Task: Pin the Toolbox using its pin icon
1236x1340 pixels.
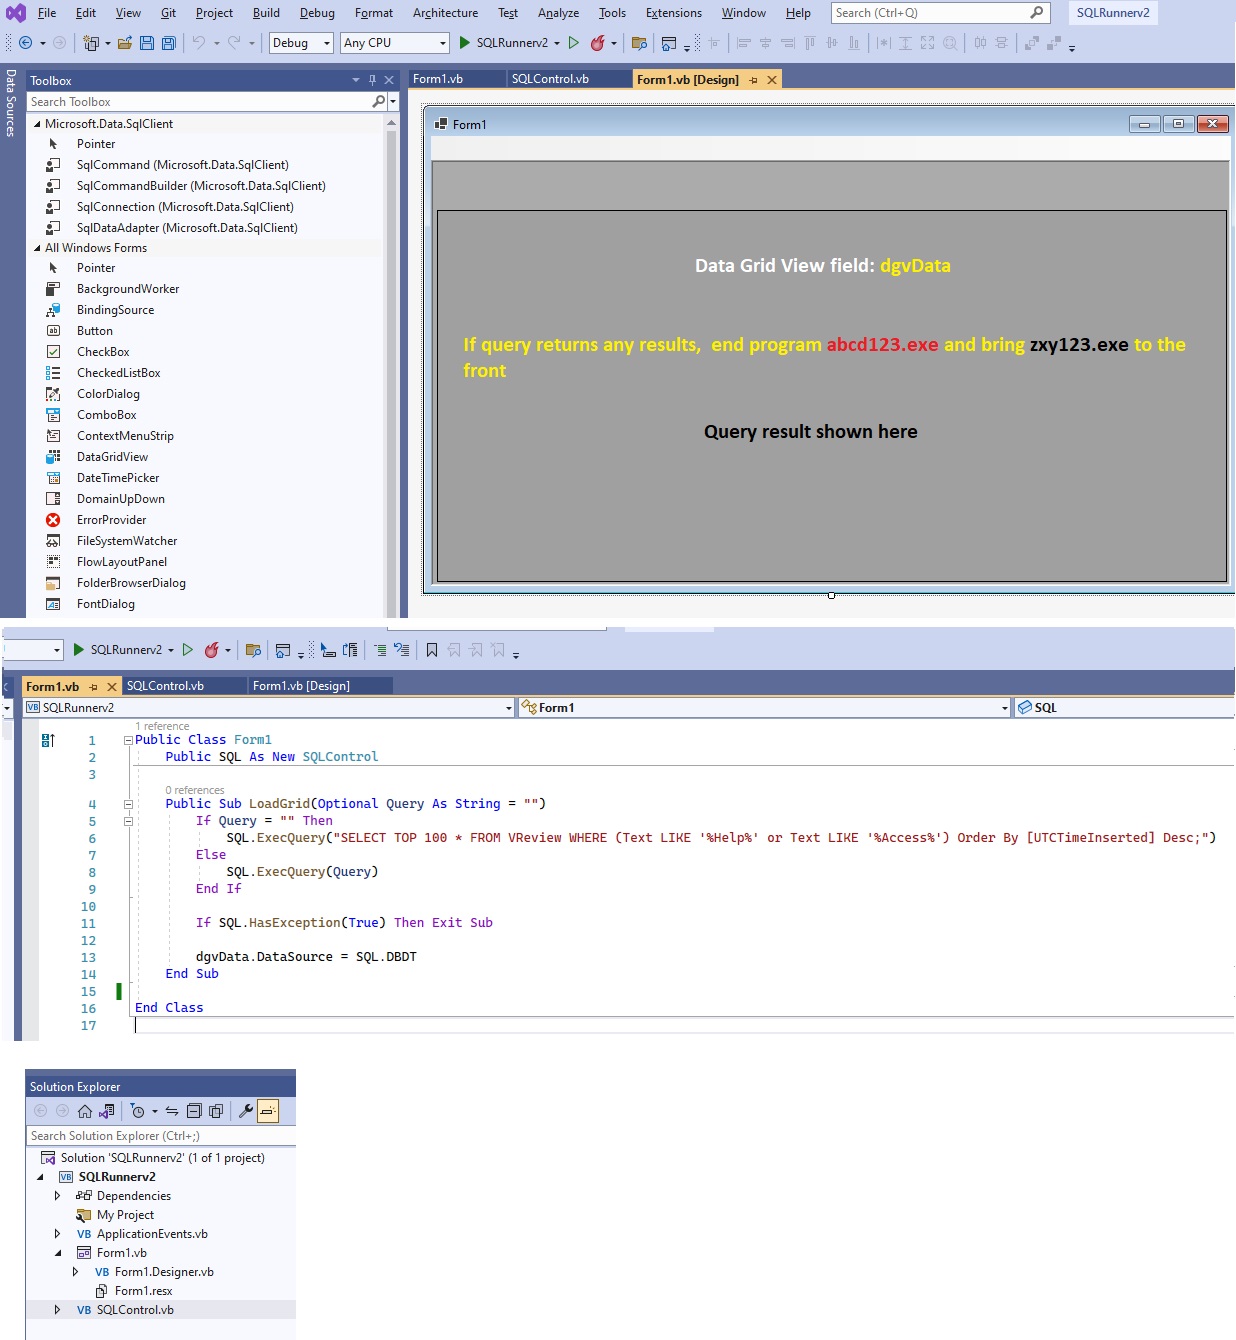Action: [373, 80]
